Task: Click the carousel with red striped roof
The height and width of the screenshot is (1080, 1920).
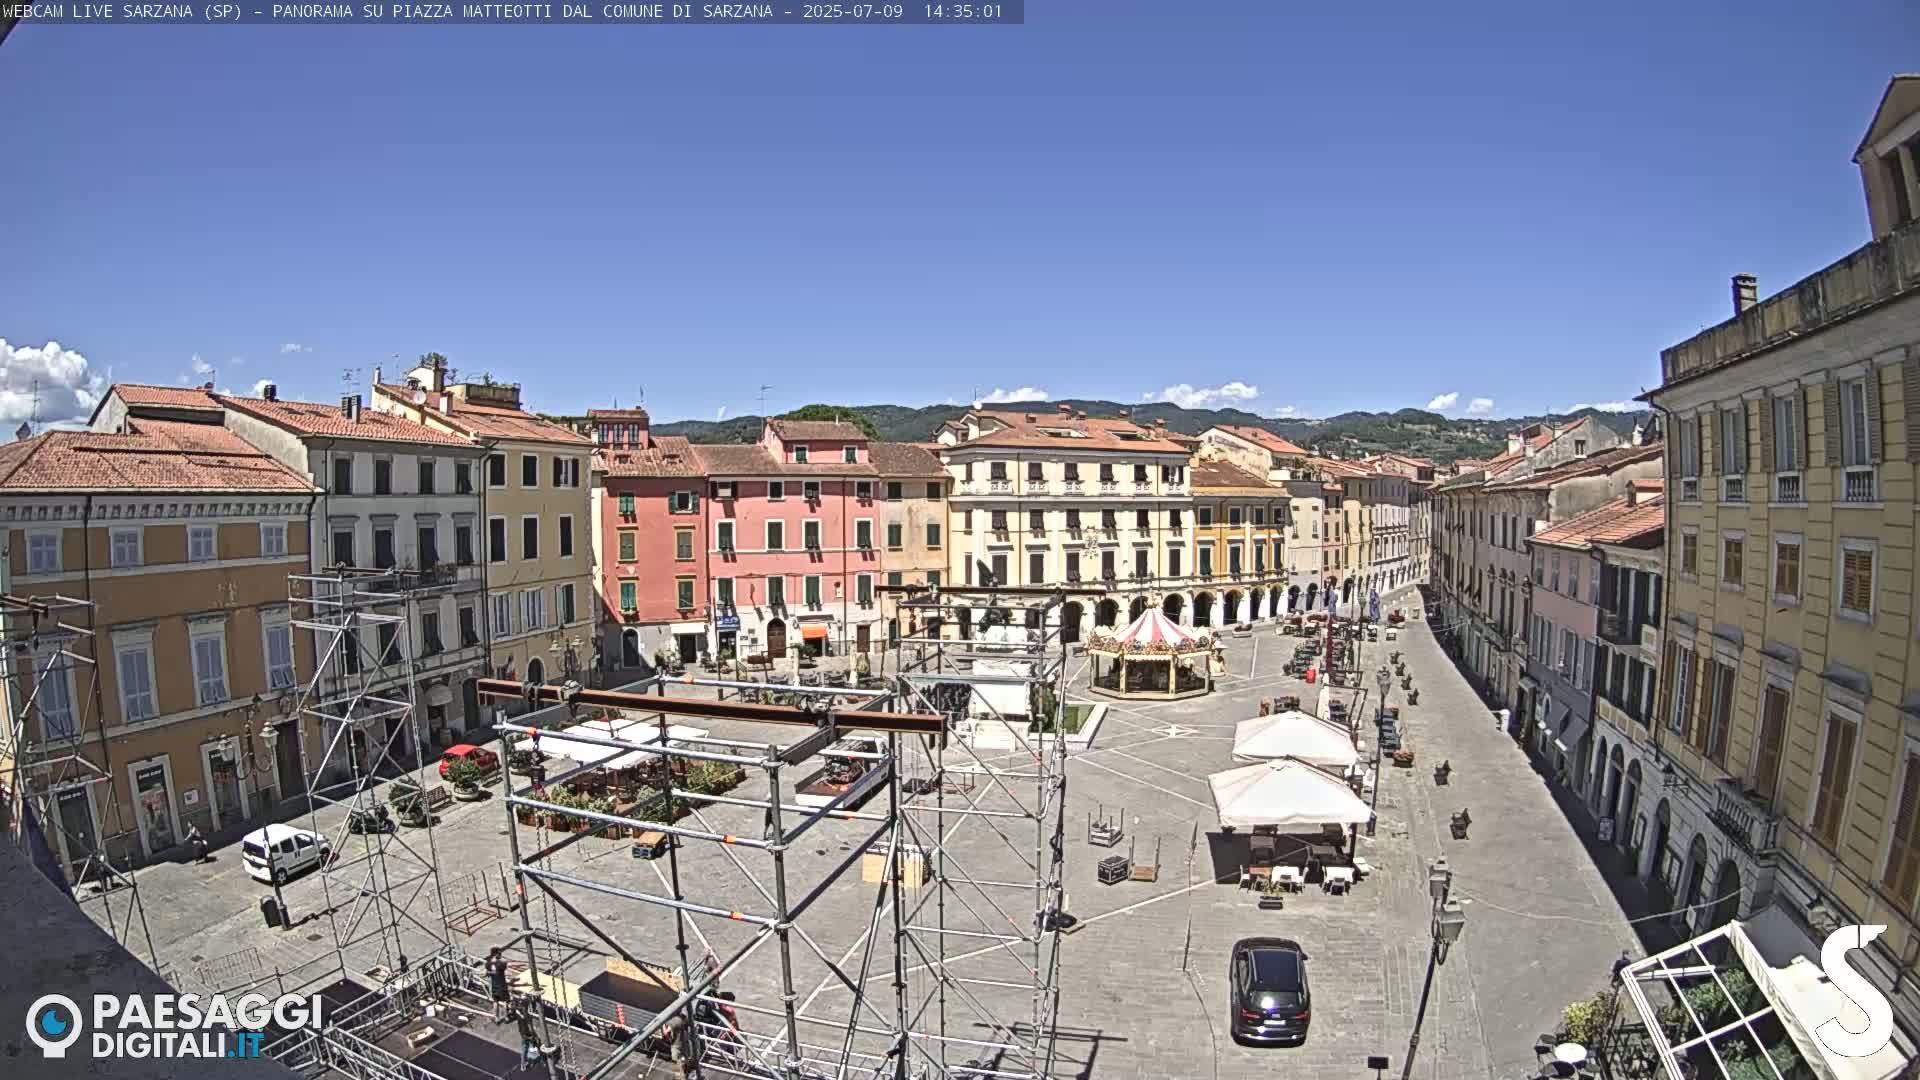Action: tap(1151, 651)
